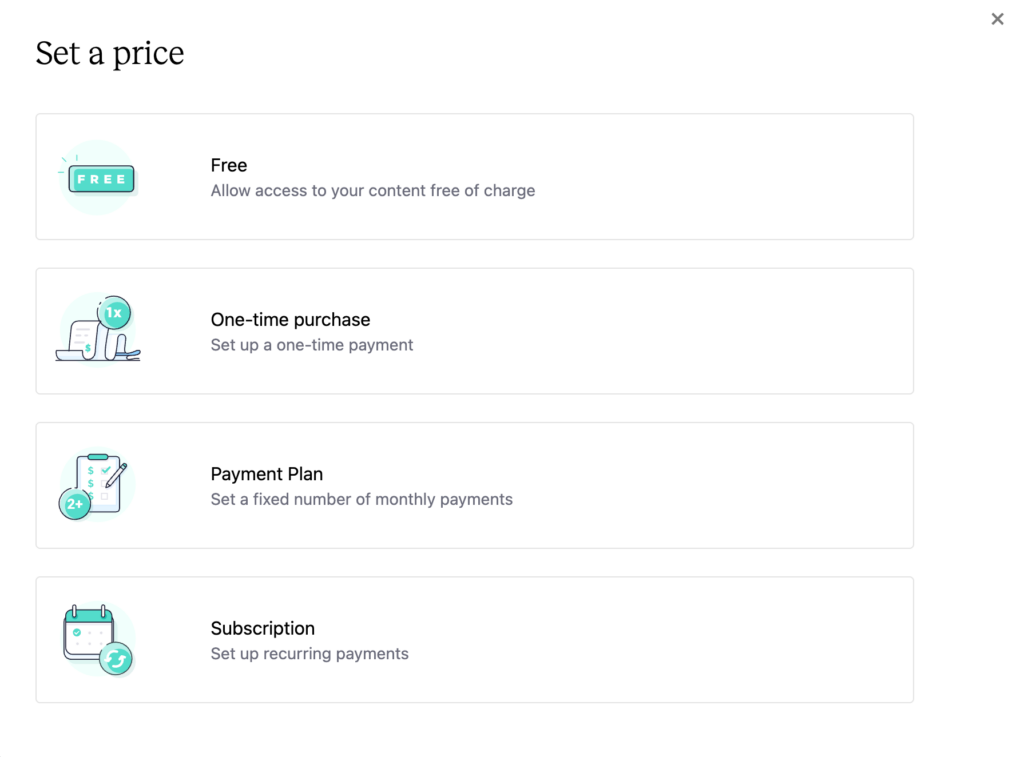This screenshot has height=757, width=1024.
Task: Close the Set a price dialog
Action: point(997,19)
